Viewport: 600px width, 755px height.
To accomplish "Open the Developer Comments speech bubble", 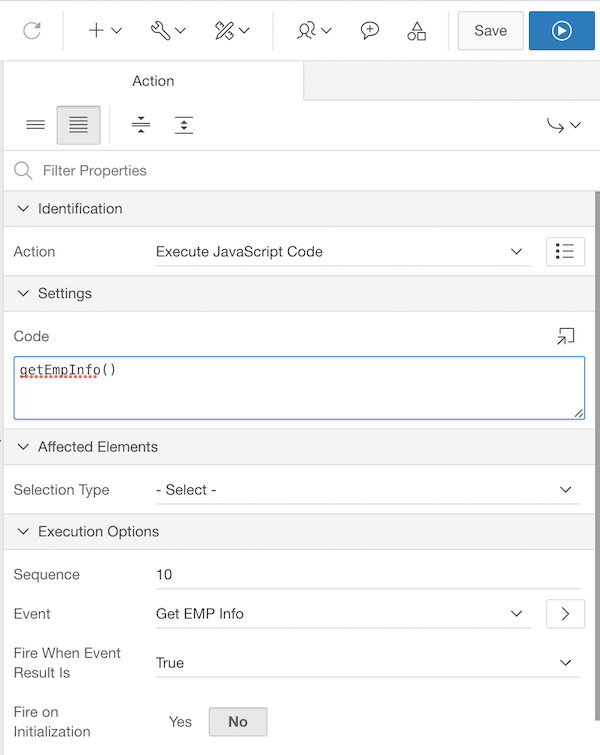I will tap(370, 31).
